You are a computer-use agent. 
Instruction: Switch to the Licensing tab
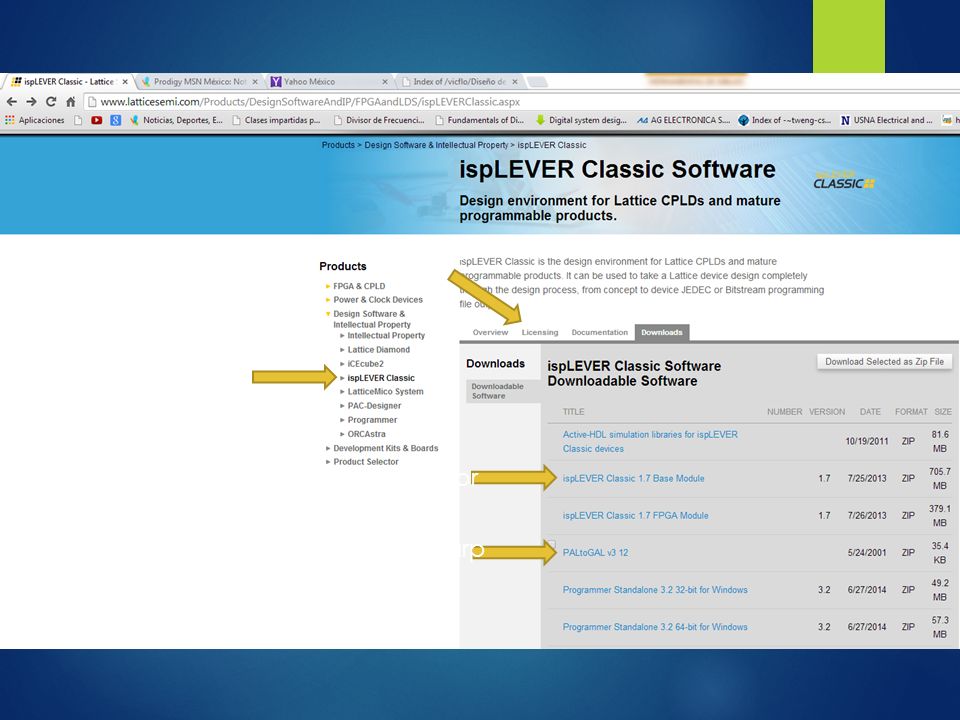pos(539,332)
